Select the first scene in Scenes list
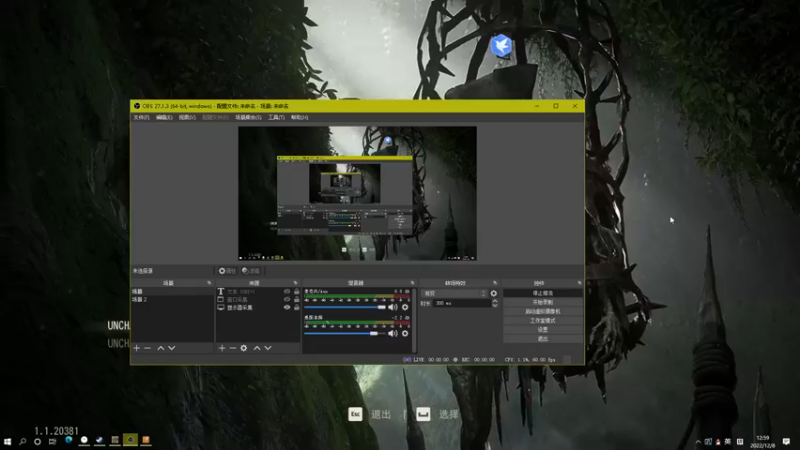800x450 pixels. (x=172, y=291)
